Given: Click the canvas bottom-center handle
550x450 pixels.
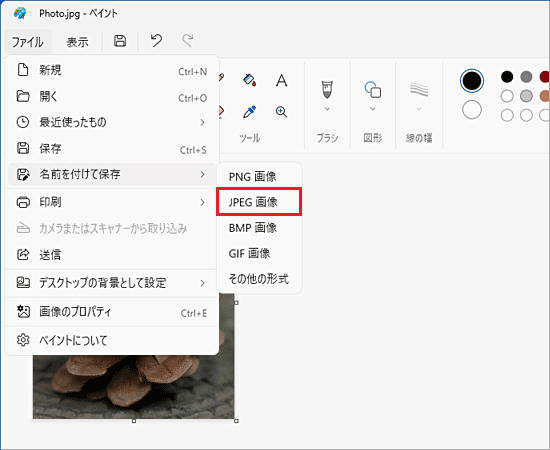Looking at the screenshot, I should pos(134,421).
